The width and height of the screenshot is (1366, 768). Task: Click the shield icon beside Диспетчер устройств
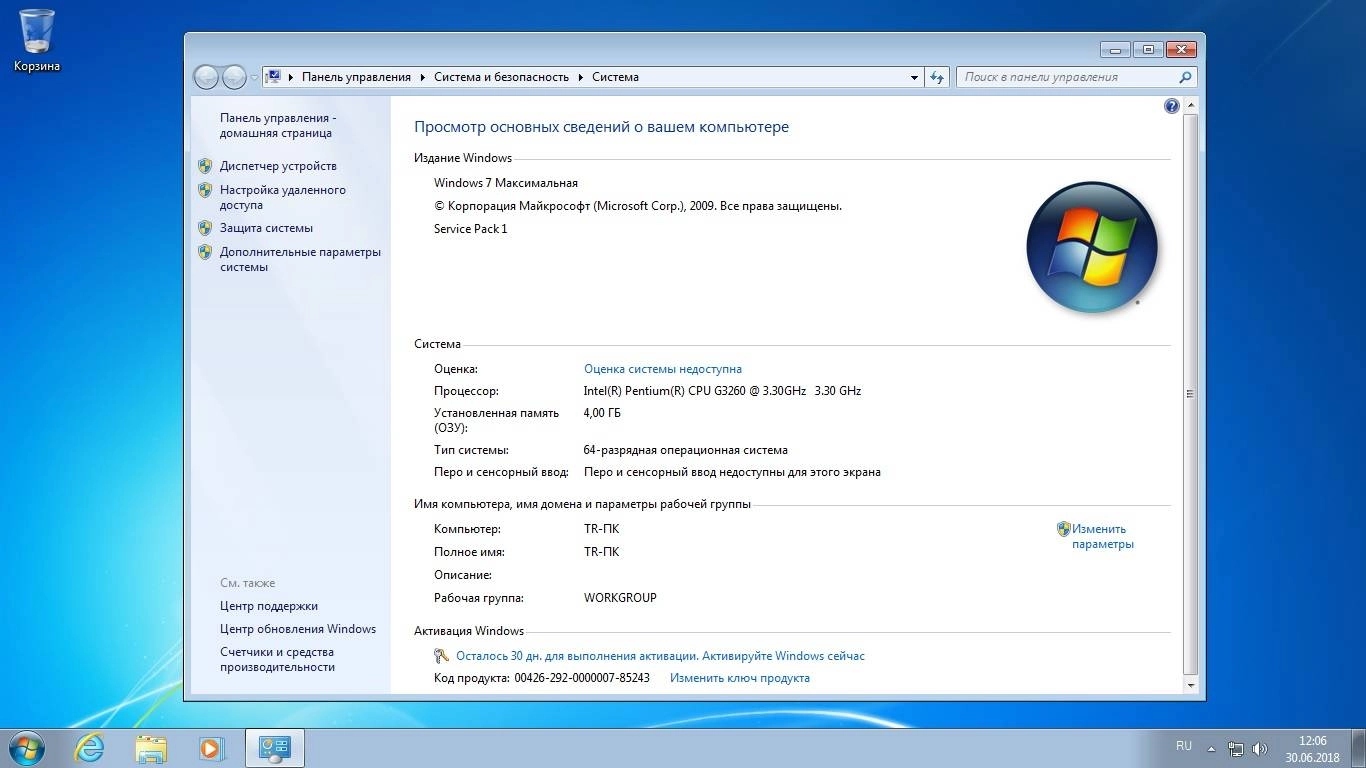coord(205,166)
